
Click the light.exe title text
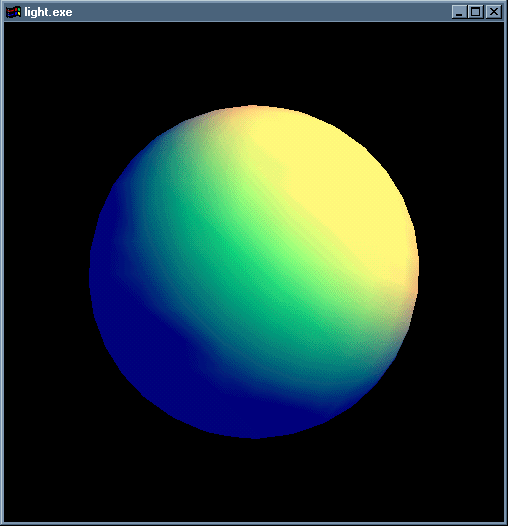coord(48,12)
